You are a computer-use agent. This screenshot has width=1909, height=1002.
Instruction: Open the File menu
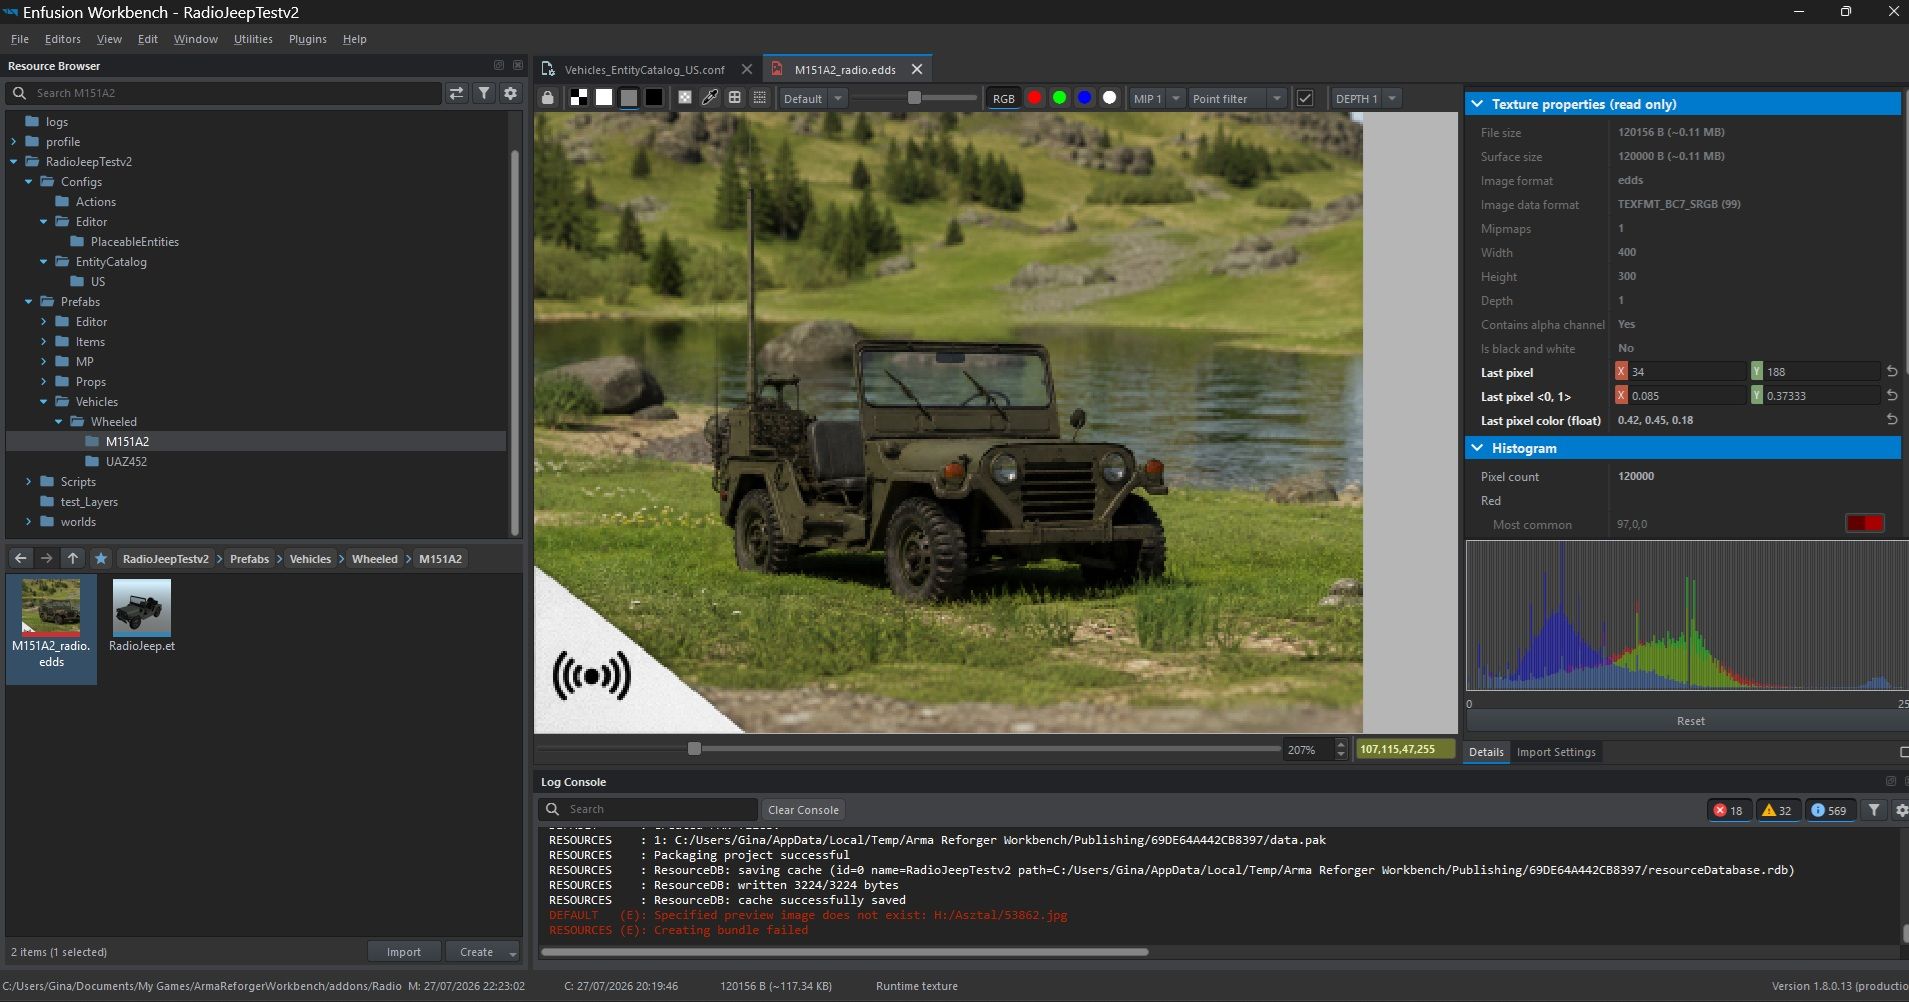20,39
